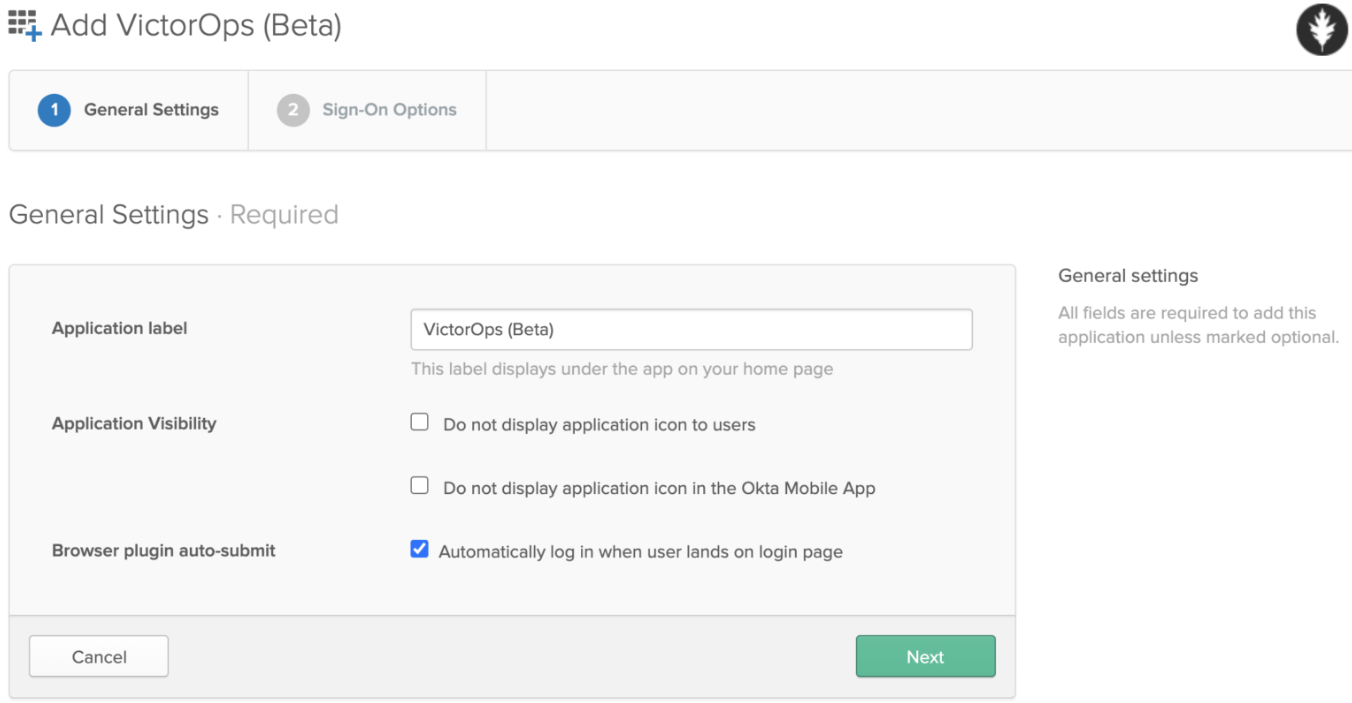Image resolution: width=1352 pixels, height=703 pixels.
Task: Click the Application Visibility field label
Action: click(x=134, y=423)
